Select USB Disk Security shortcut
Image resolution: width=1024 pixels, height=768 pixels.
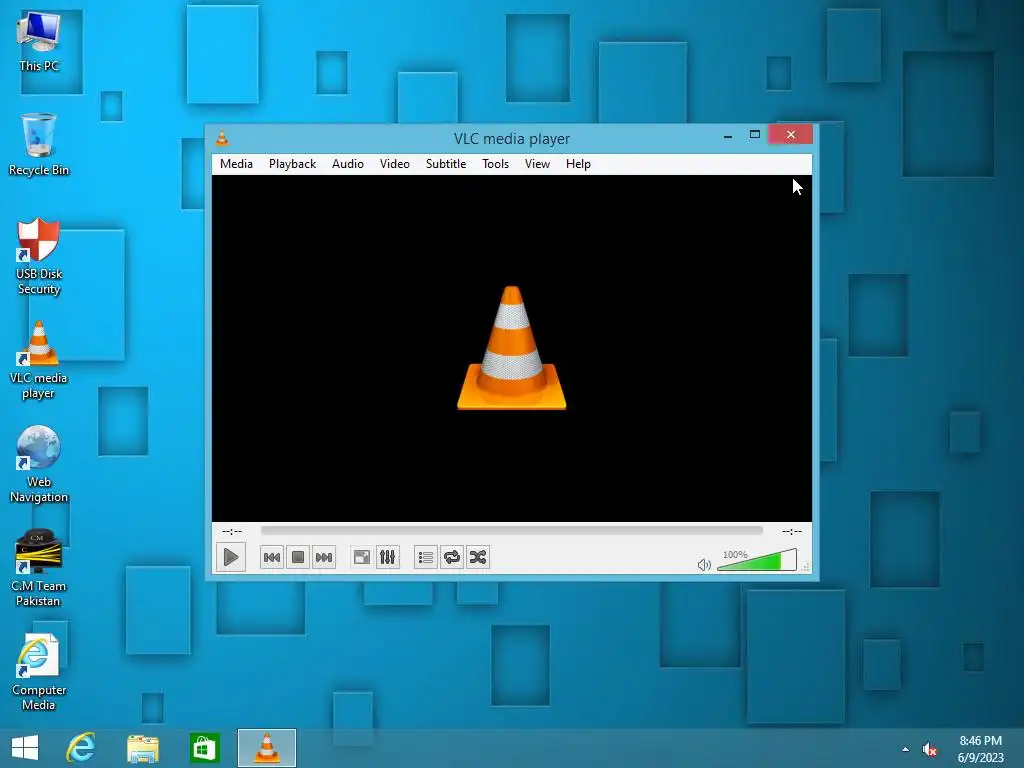[x=39, y=257]
